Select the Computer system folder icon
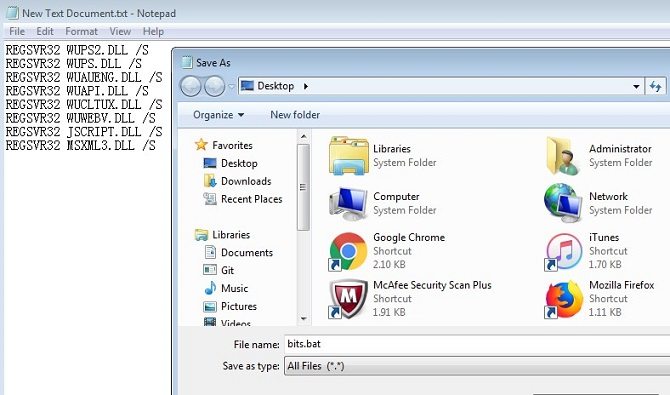Image resolution: width=670 pixels, height=395 pixels. (x=349, y=203)
